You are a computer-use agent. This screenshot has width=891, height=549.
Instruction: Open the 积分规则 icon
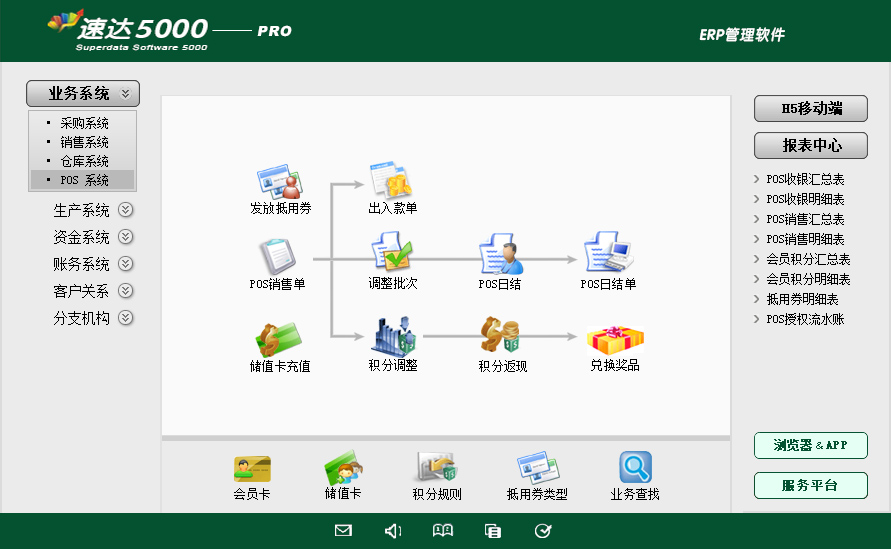click(436, 467)
